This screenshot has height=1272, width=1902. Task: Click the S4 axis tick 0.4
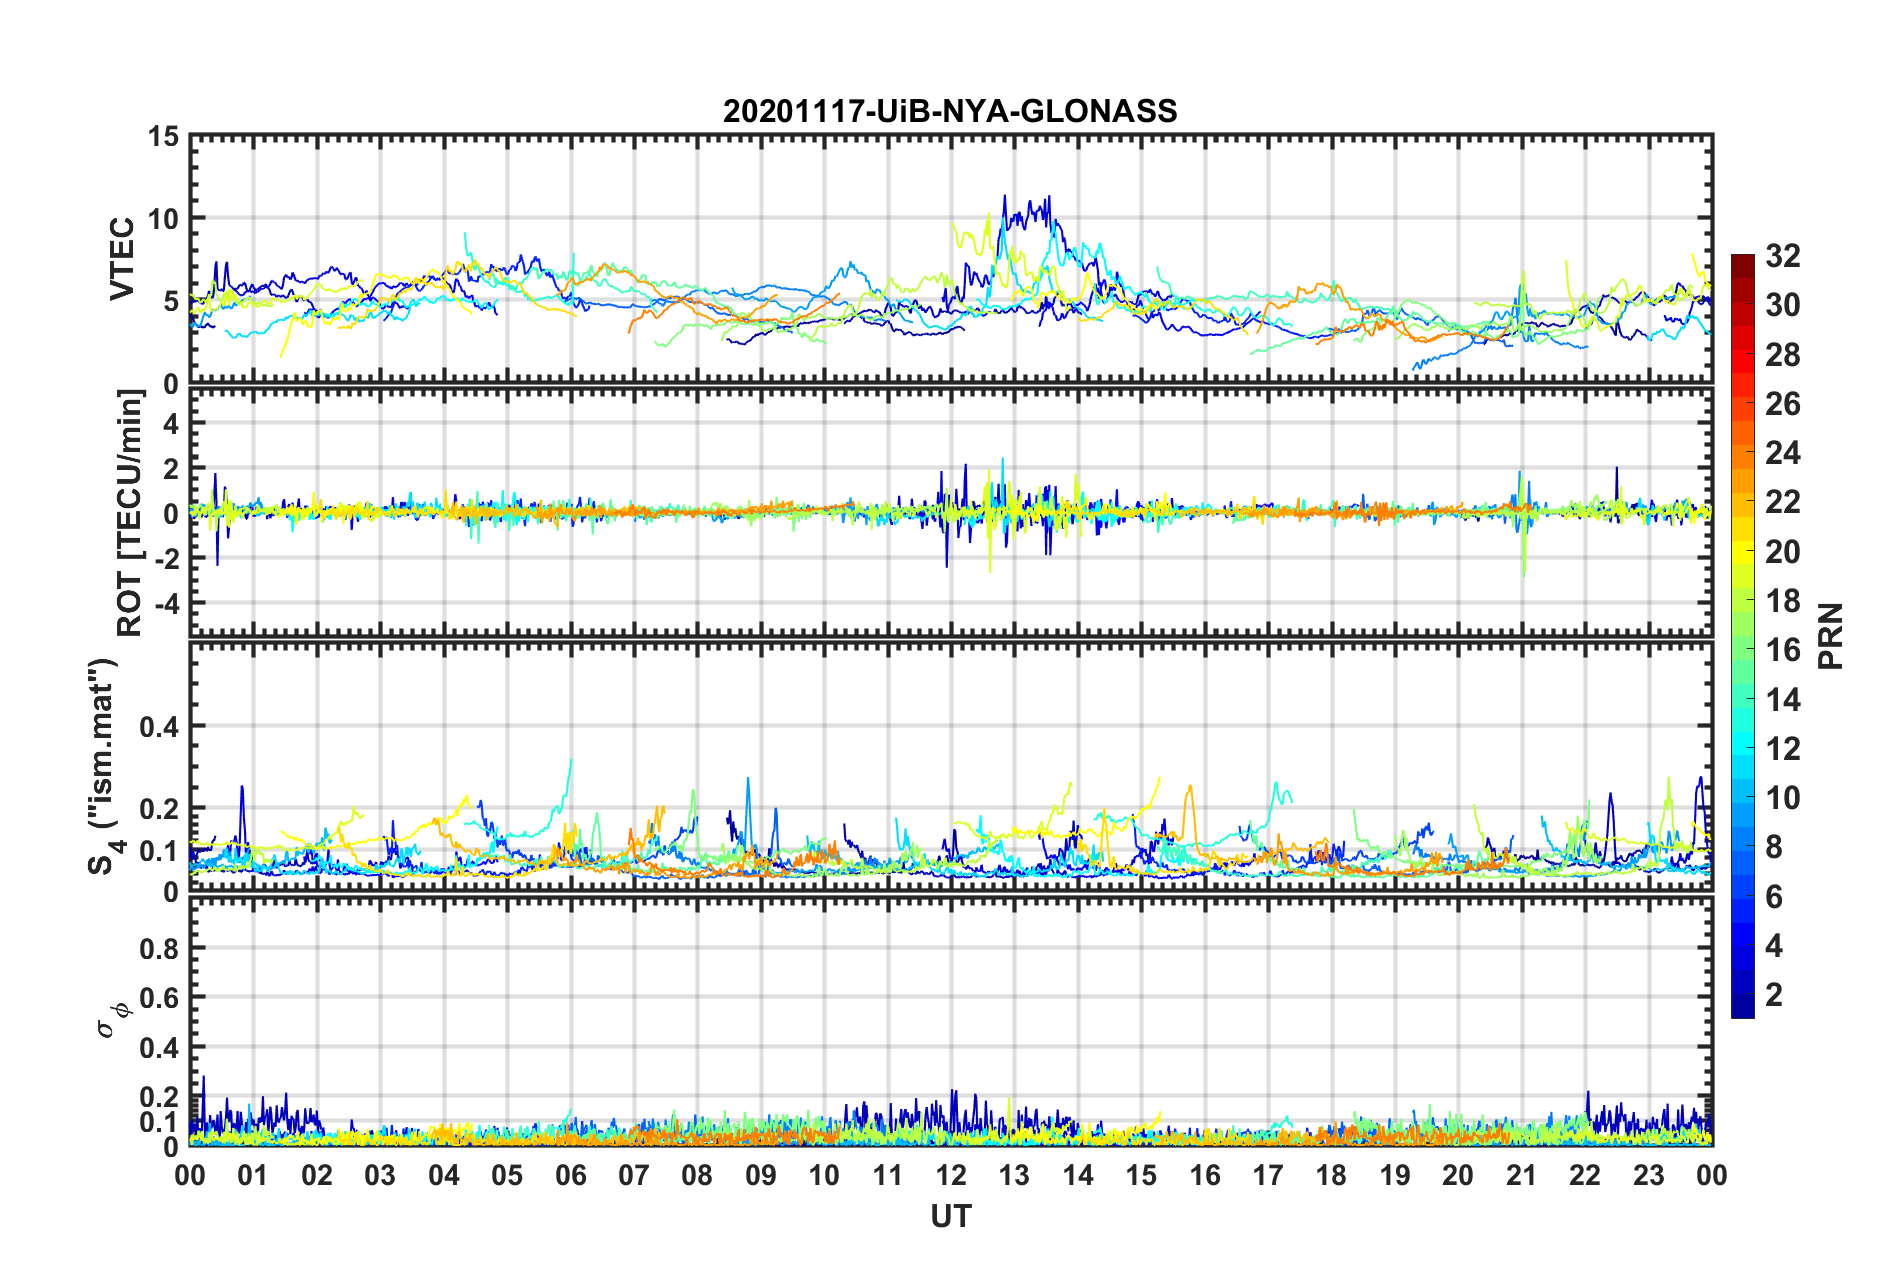(159, 727)
